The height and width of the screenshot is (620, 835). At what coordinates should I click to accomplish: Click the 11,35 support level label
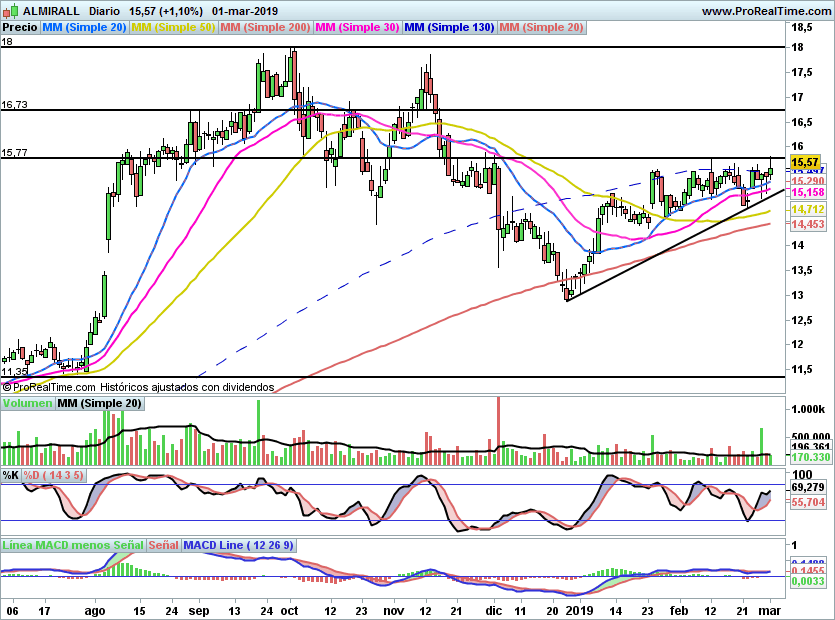(14, 372)
